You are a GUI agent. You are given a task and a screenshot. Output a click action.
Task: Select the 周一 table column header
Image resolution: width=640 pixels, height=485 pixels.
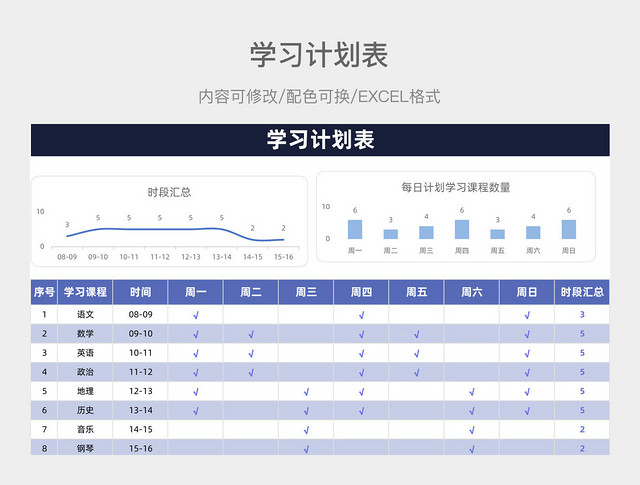coord(196,292)
